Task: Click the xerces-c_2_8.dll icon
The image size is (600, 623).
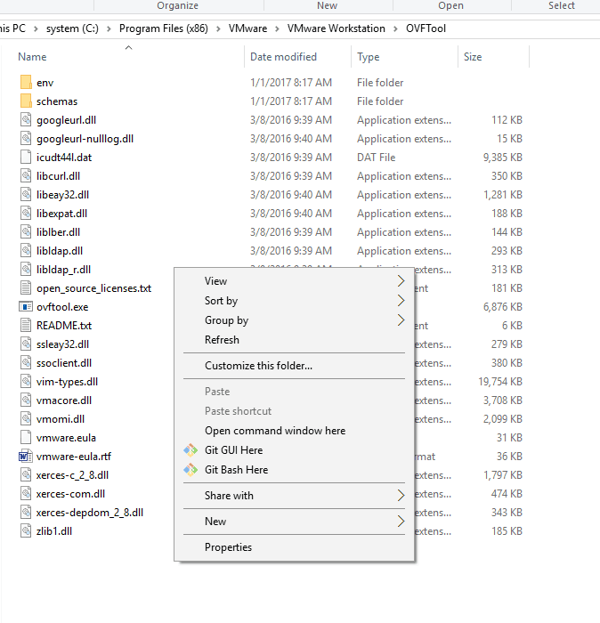Action: tap(25, 474)
